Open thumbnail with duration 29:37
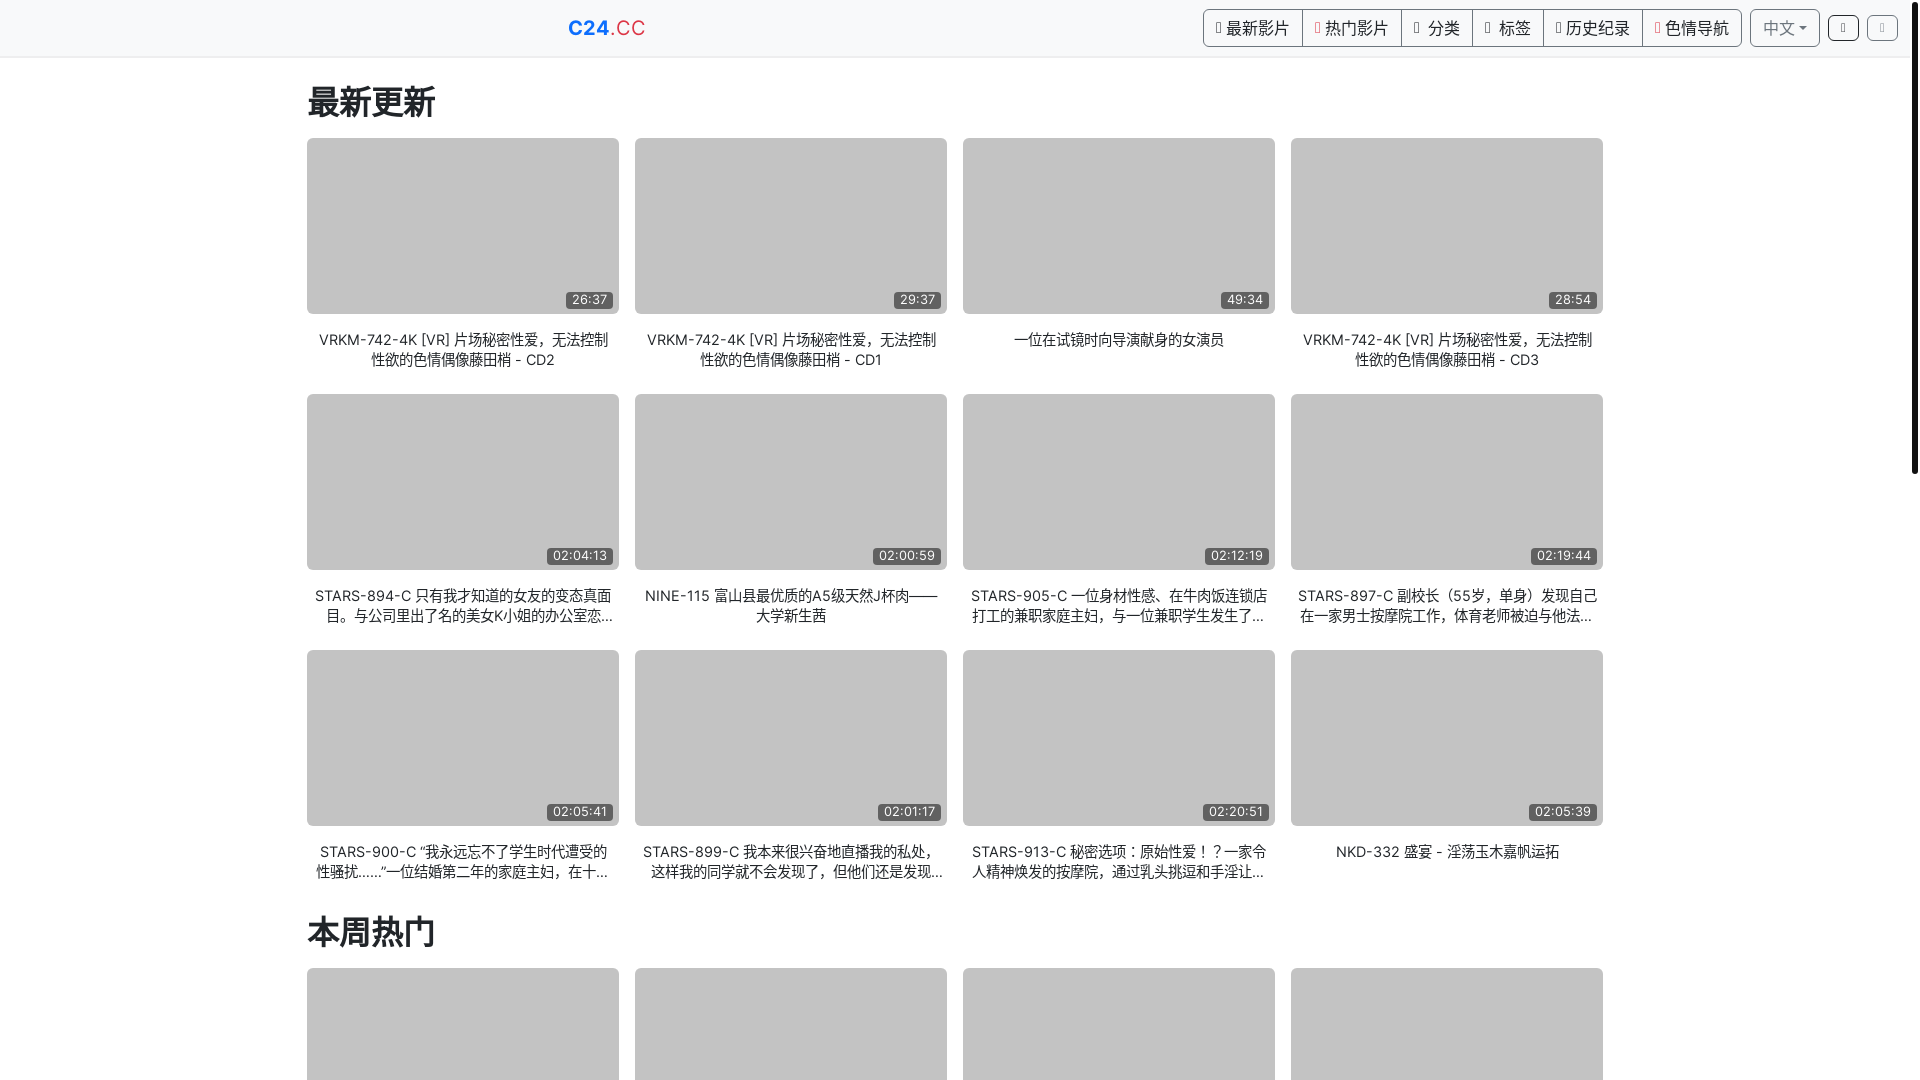Viewport: 1920px width, 1080px height. click(x=791, y=226)
